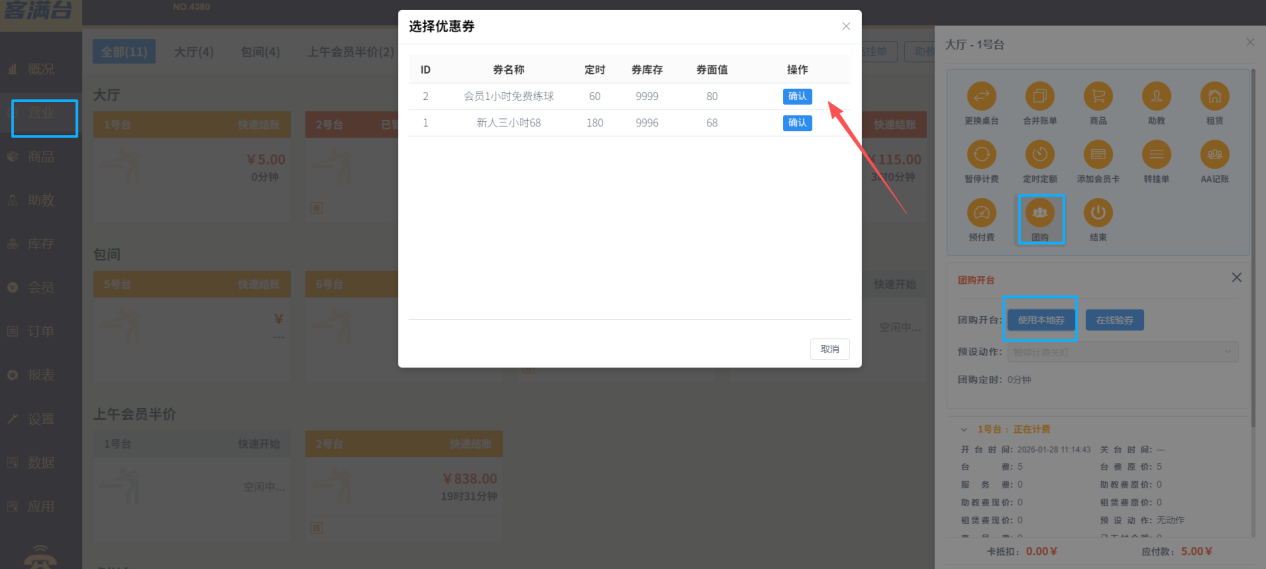Click 券名称 column header
1266x569 pixels.
[x=508, y=70]
